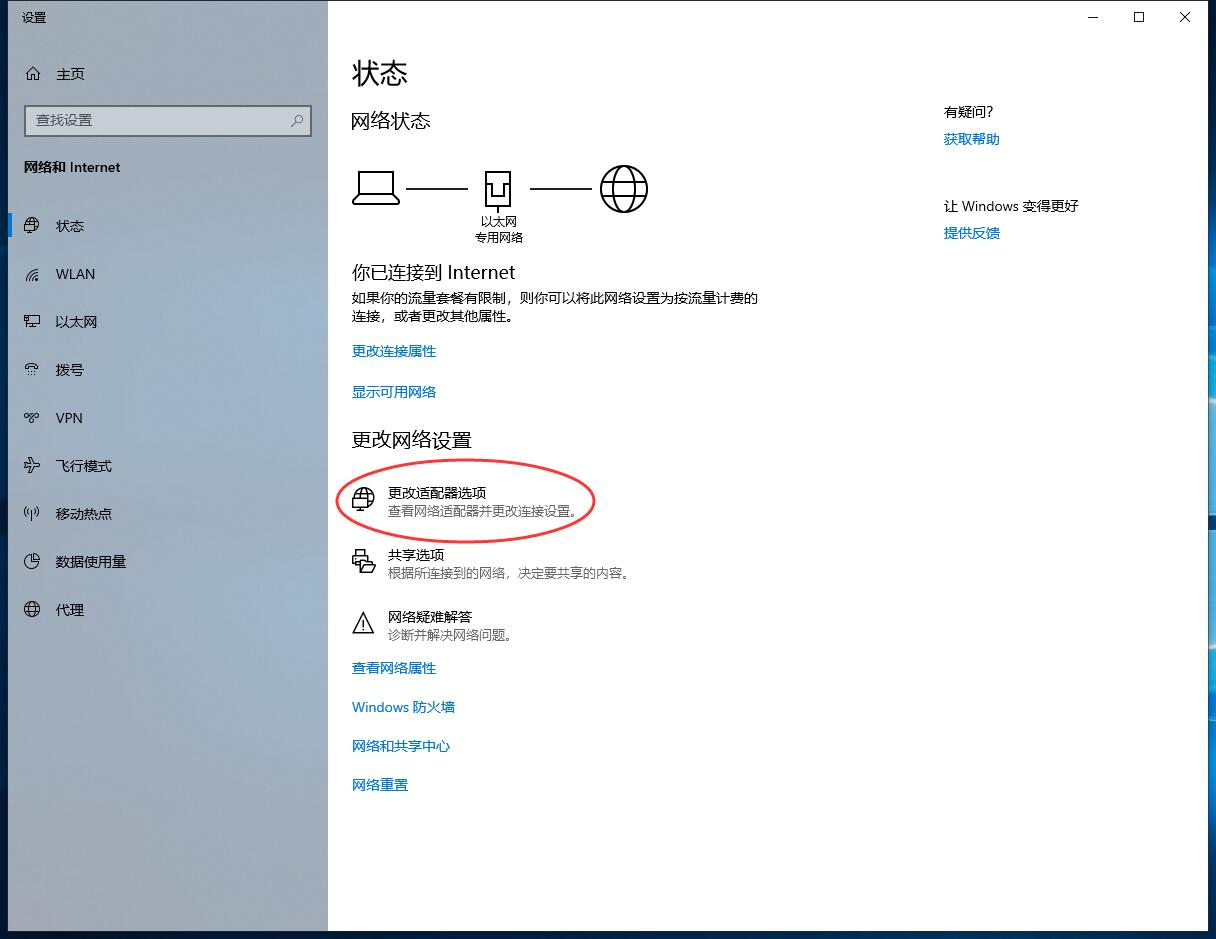This screenshot has width=1216, height=939.
Task: Click the laptop icon in network diagram
Action: pos(376,188)
